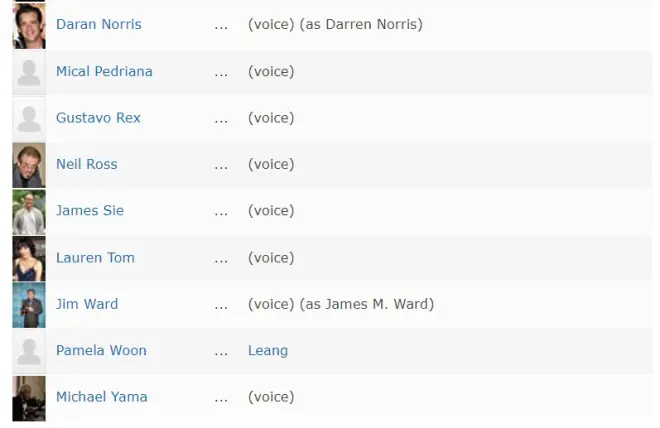Visit Michael Yama's page link

102,396
